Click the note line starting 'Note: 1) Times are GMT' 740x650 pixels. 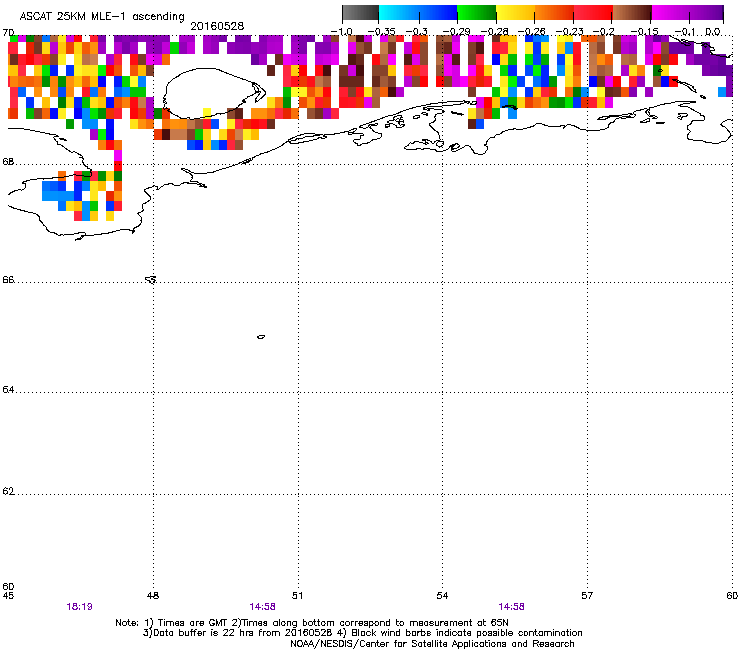(x=312, y=623)
